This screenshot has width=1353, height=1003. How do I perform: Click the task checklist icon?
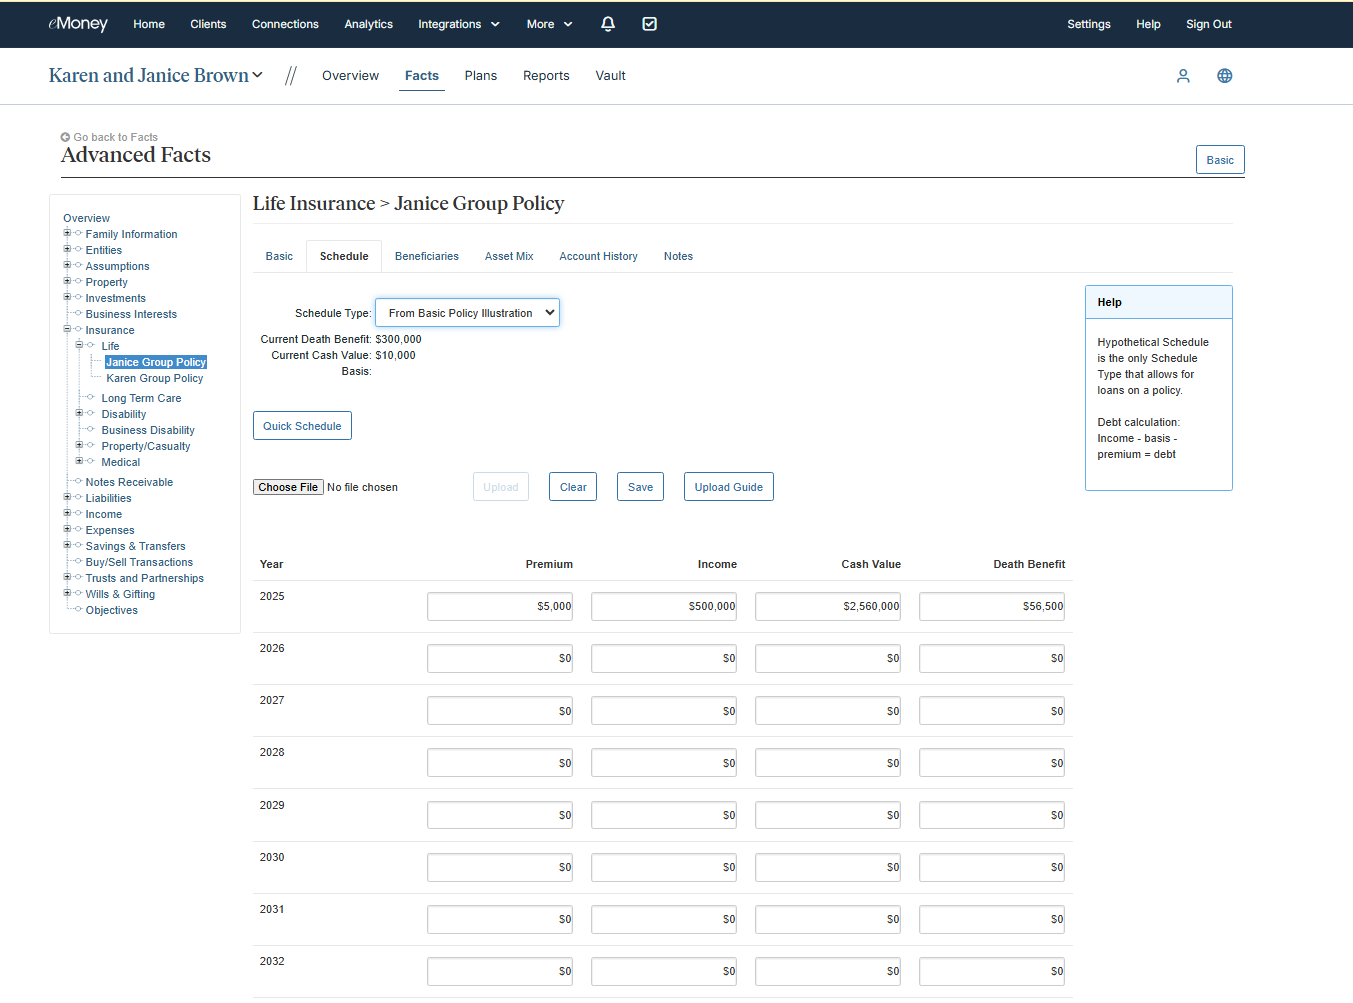(649, 24)
